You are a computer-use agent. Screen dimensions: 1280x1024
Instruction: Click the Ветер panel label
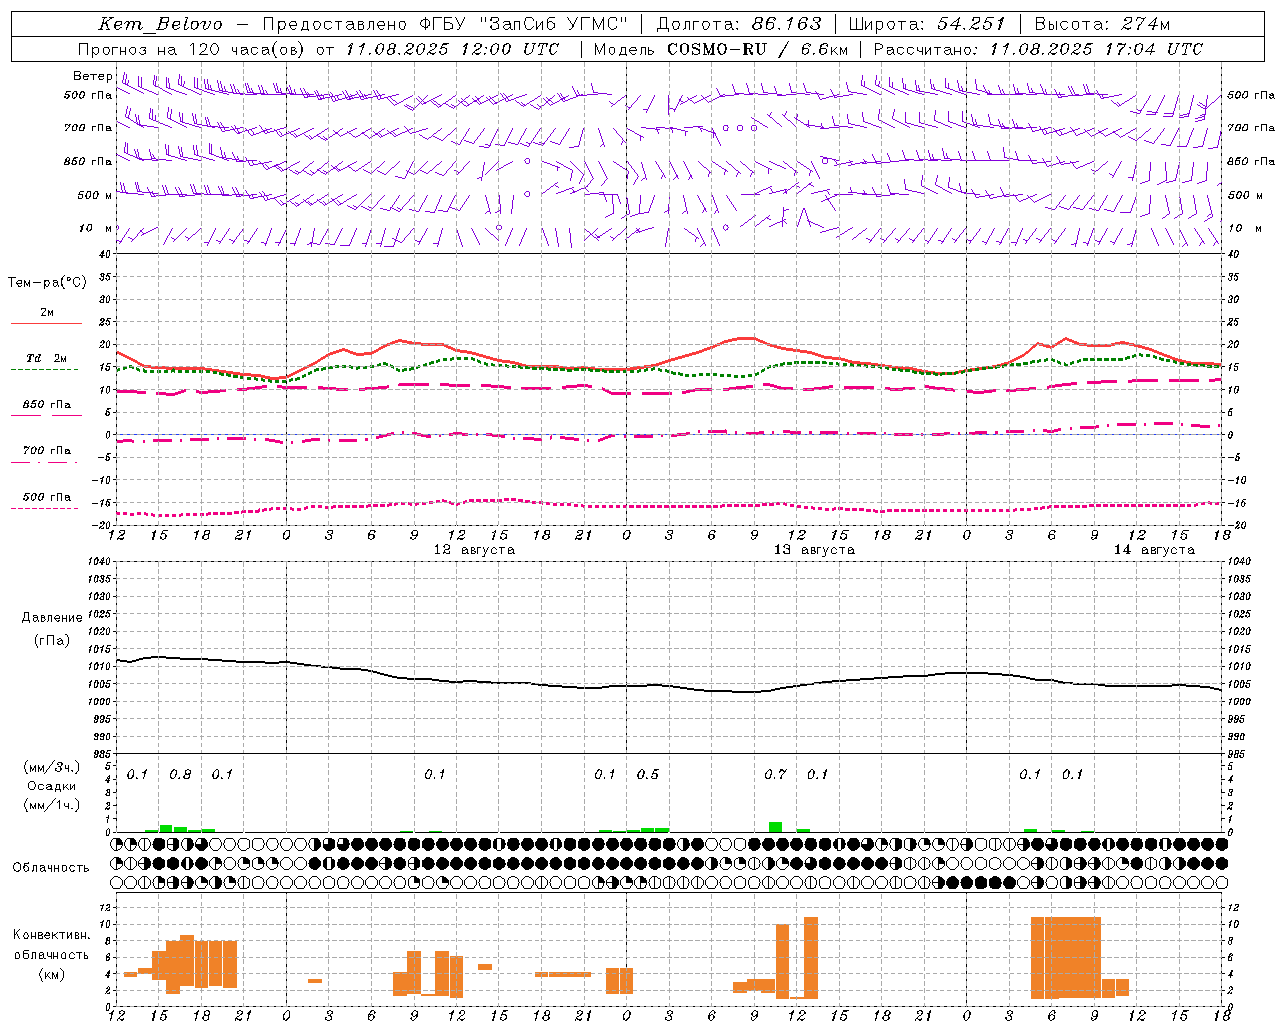pos(93,76)
